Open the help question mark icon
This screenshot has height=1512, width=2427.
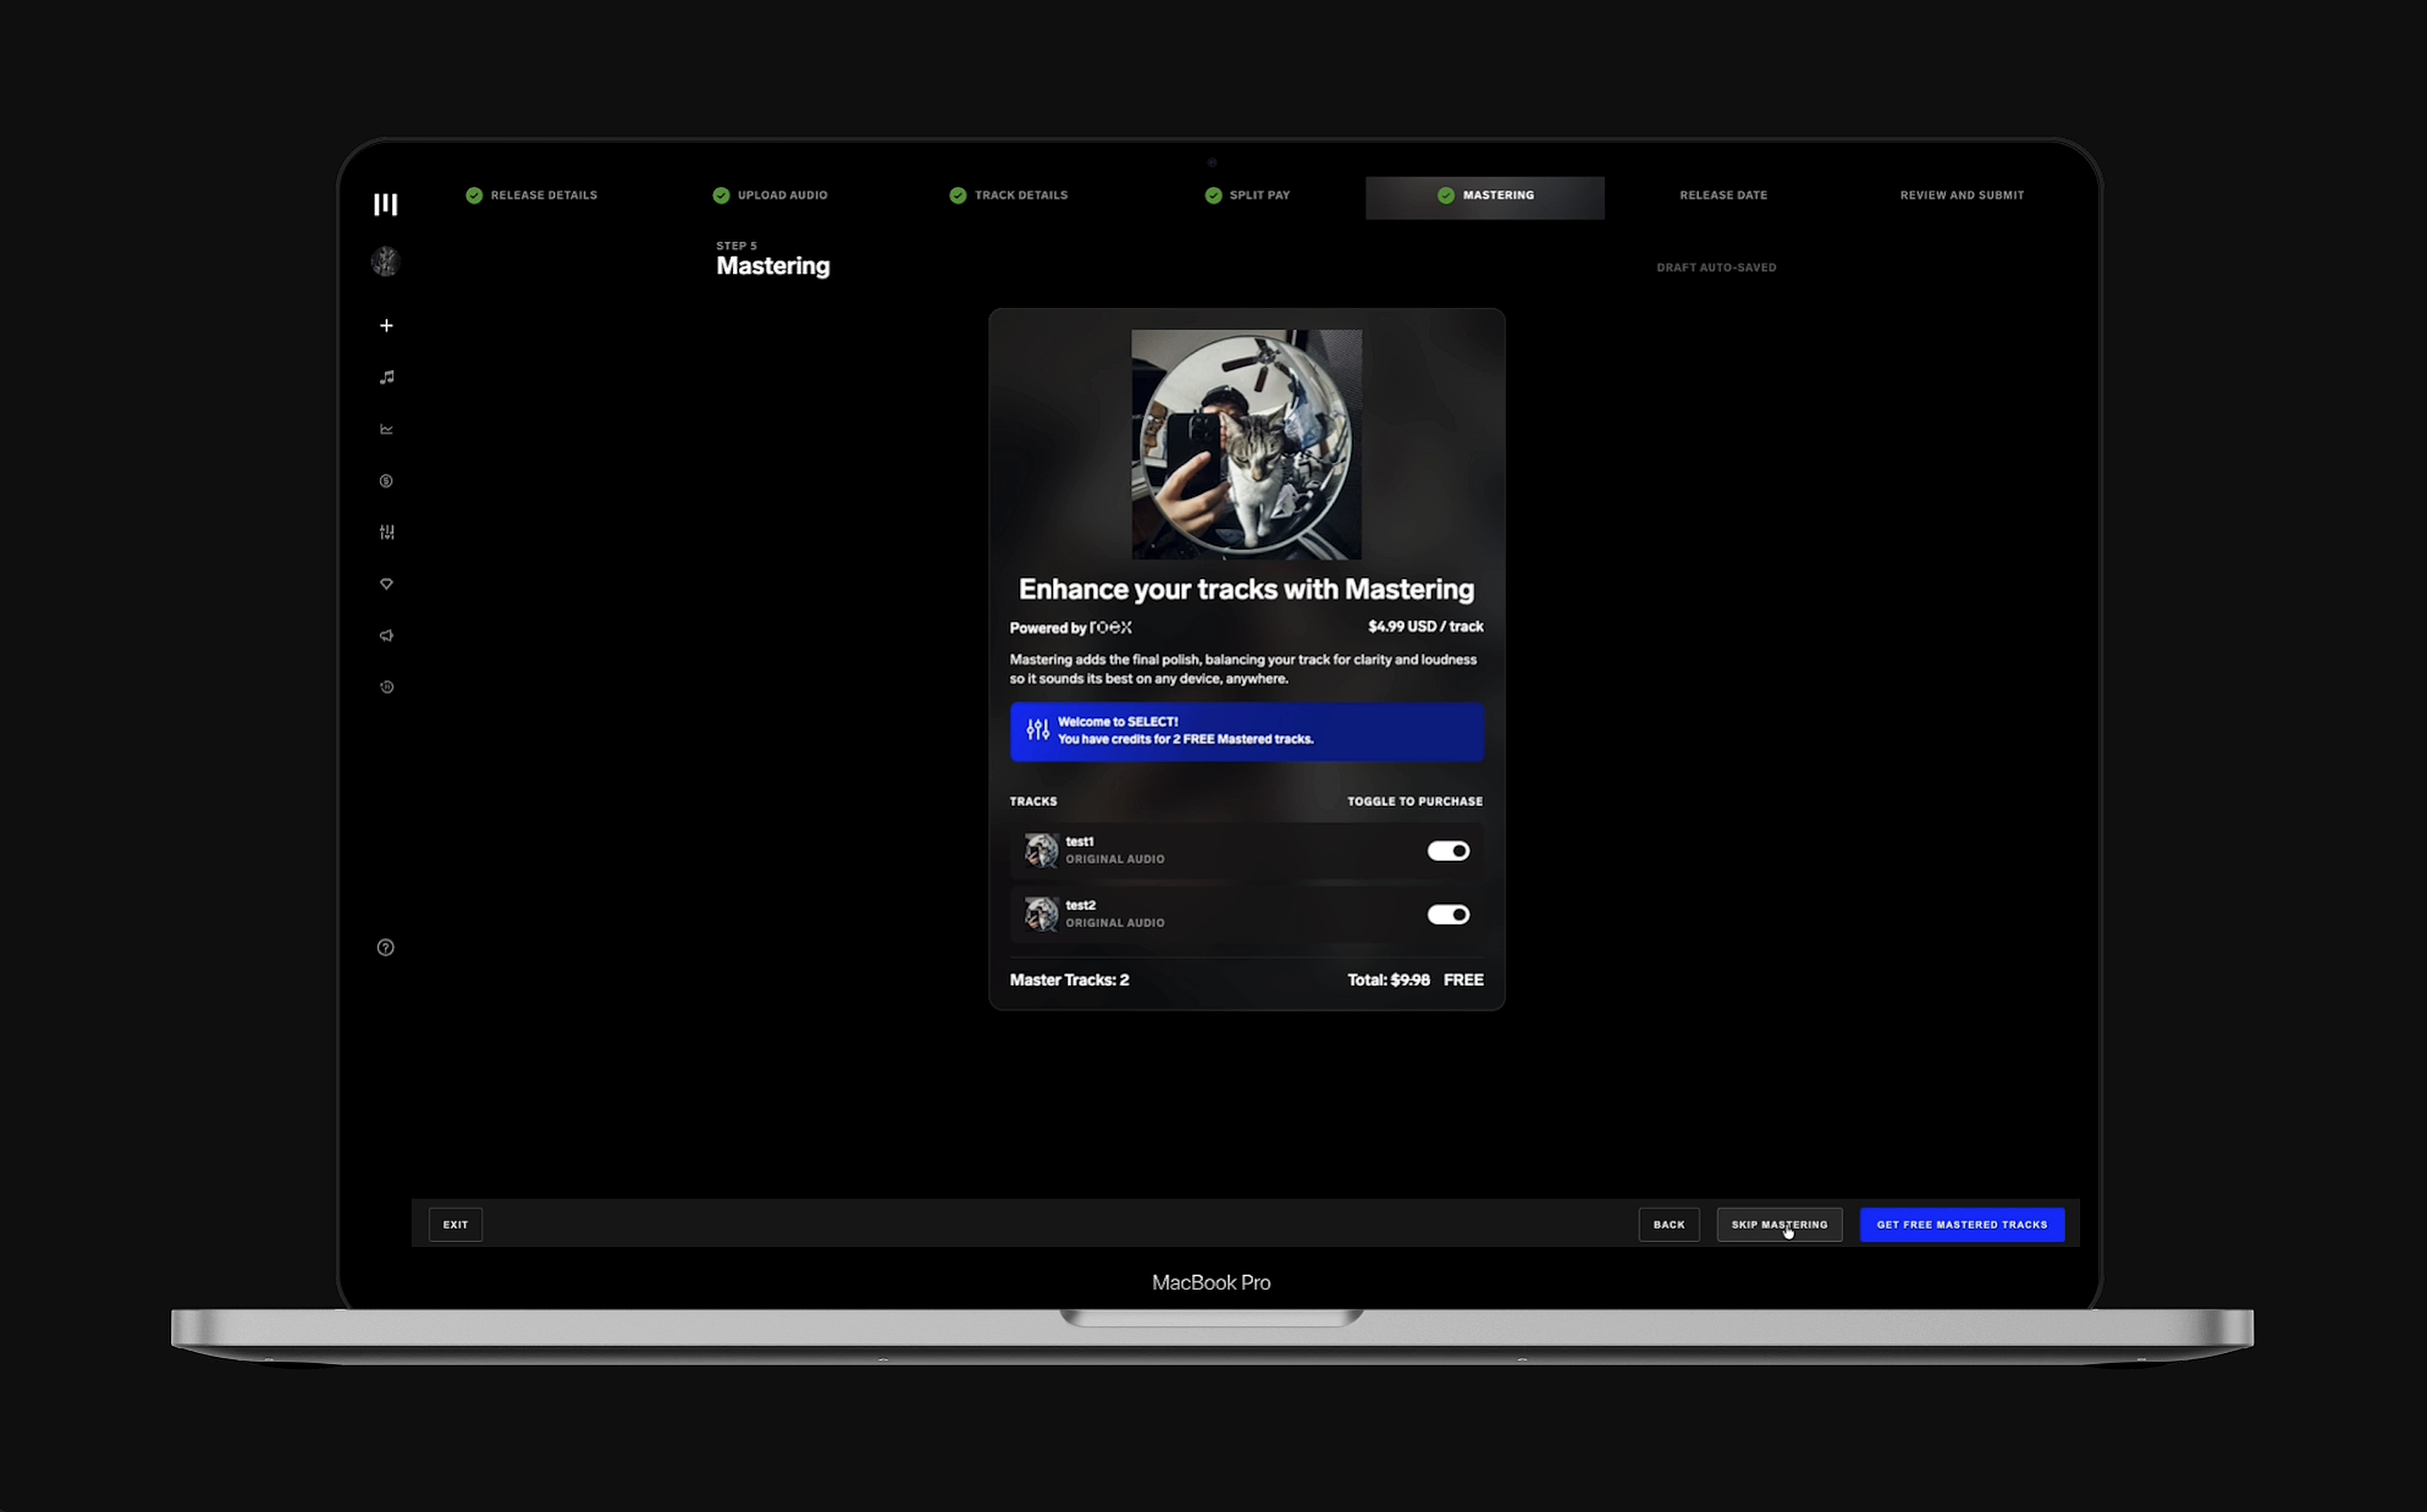click(x=385, y=947)
